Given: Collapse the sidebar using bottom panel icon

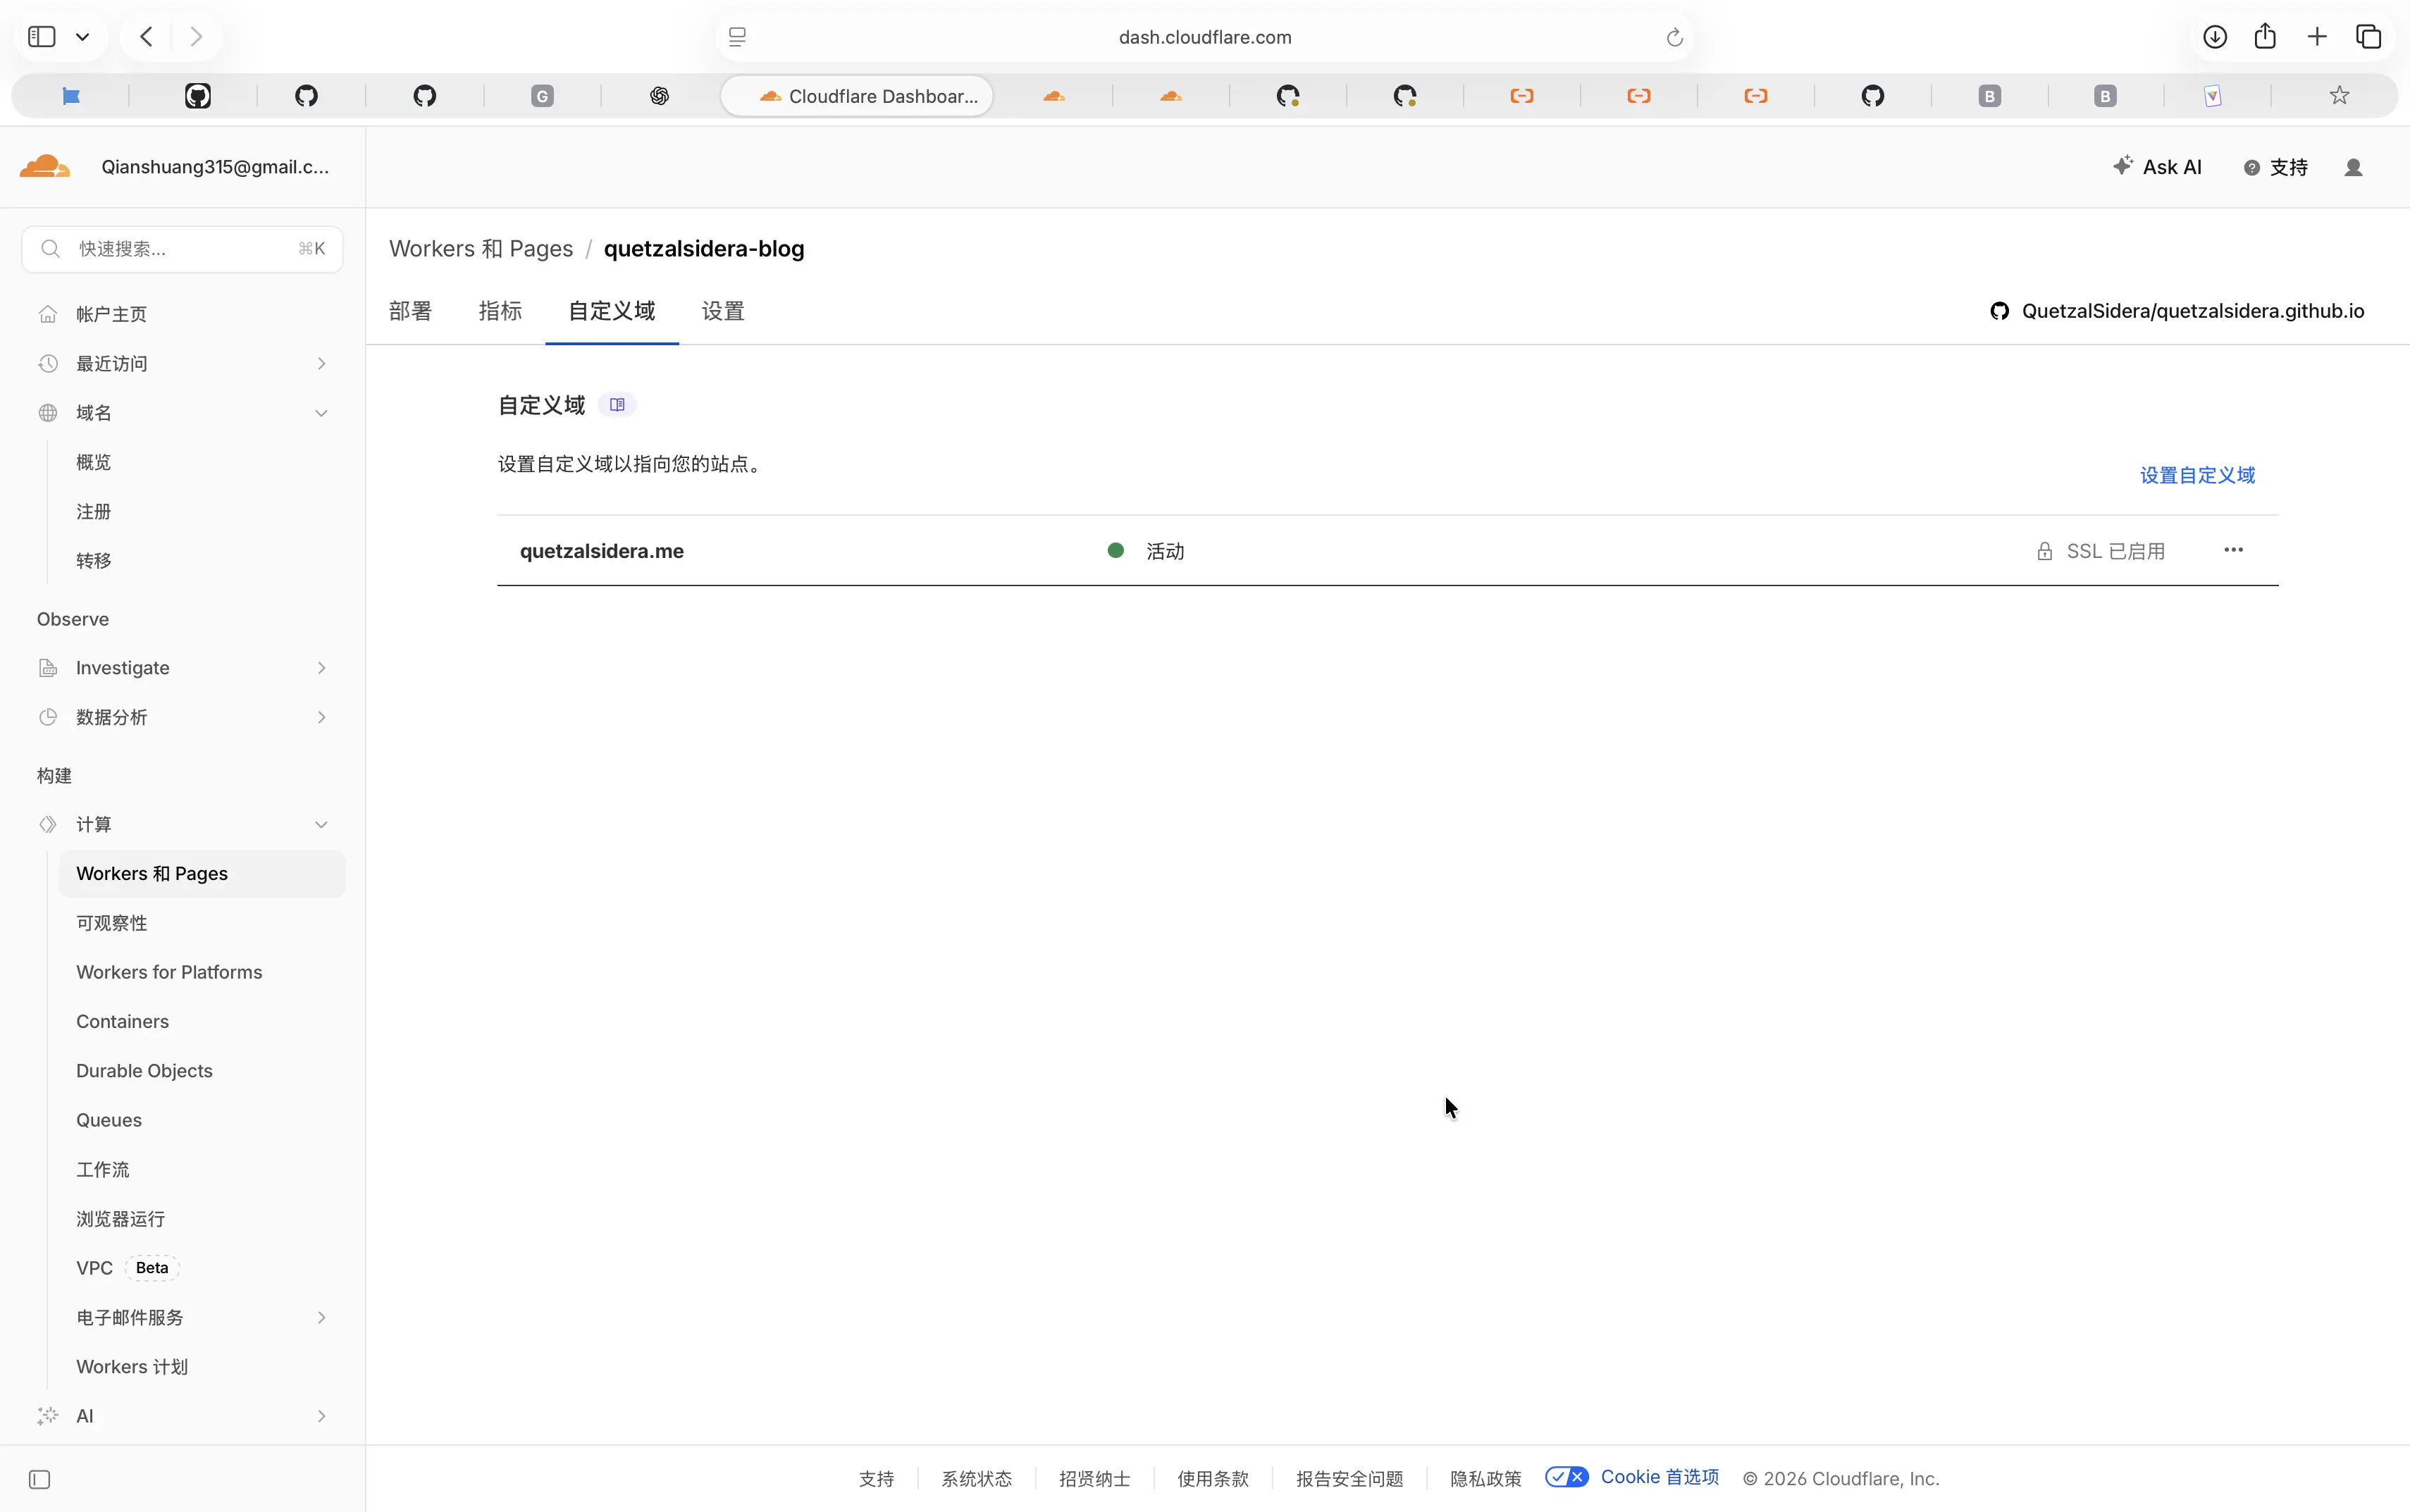Looking at the screenshot, I should point(39,1479).
